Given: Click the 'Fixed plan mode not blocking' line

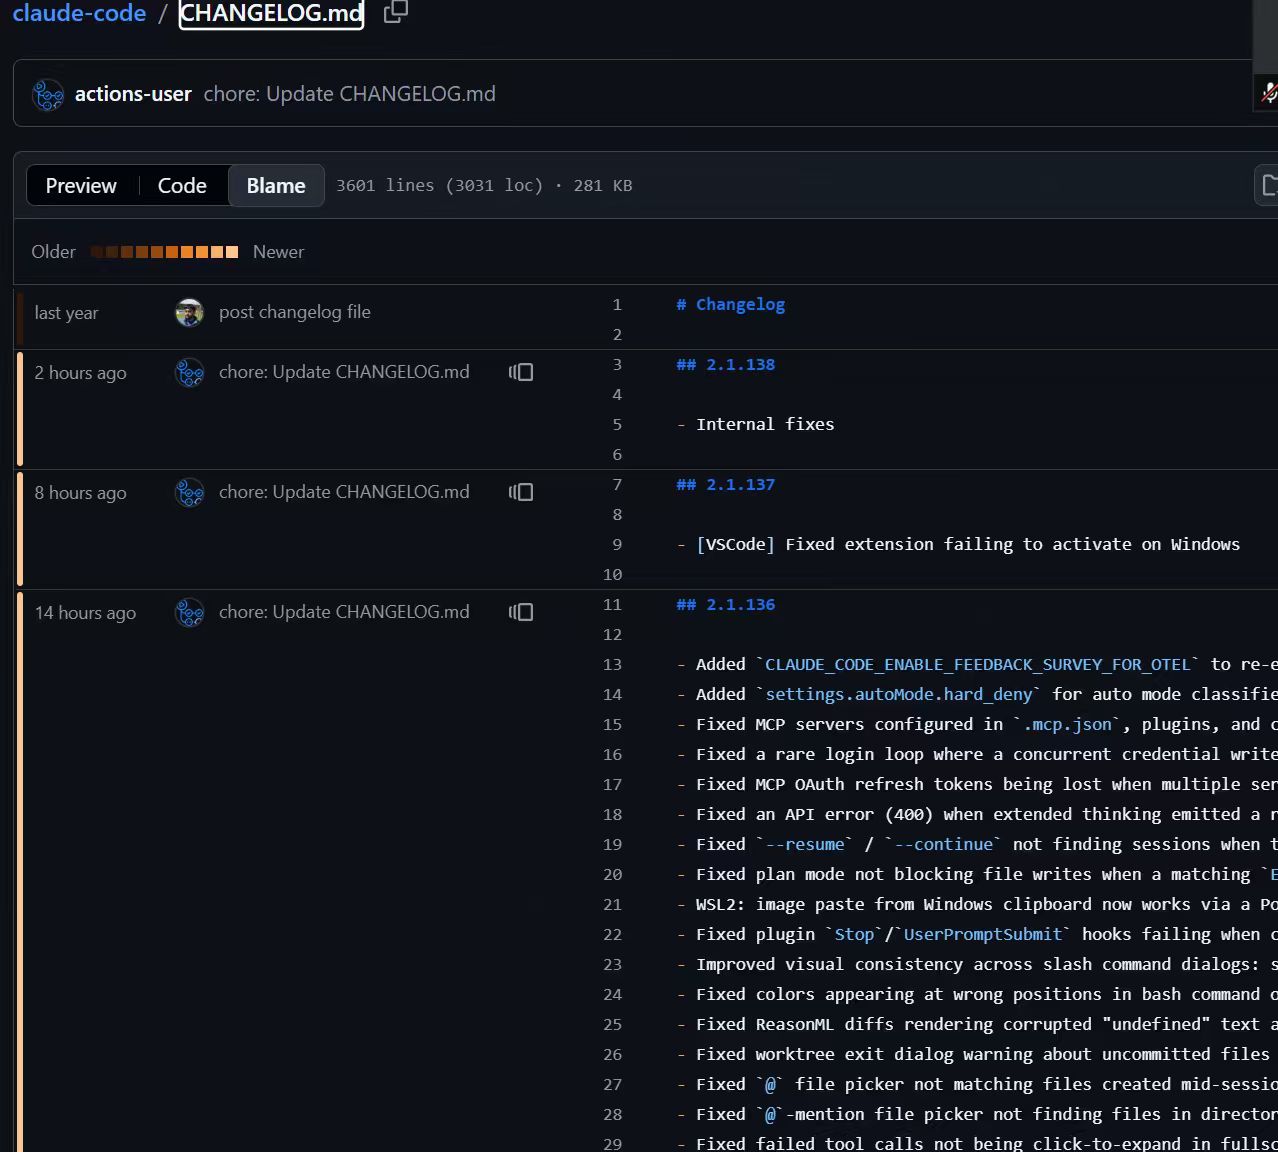Looking at the screenshot, I should tap(976, 875).
